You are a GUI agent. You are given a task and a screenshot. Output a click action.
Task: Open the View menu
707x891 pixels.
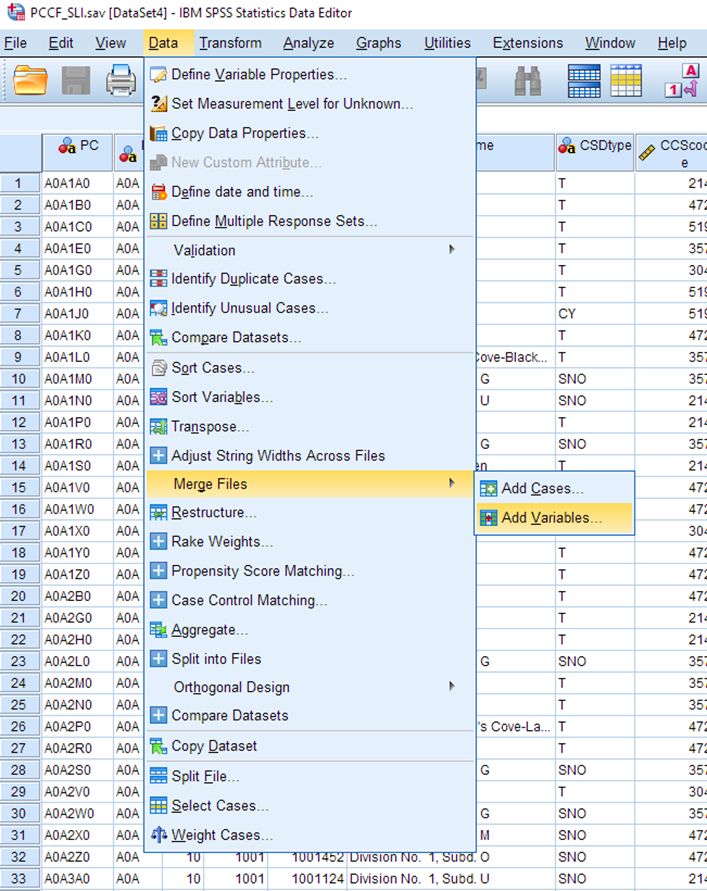coord(110,43)
